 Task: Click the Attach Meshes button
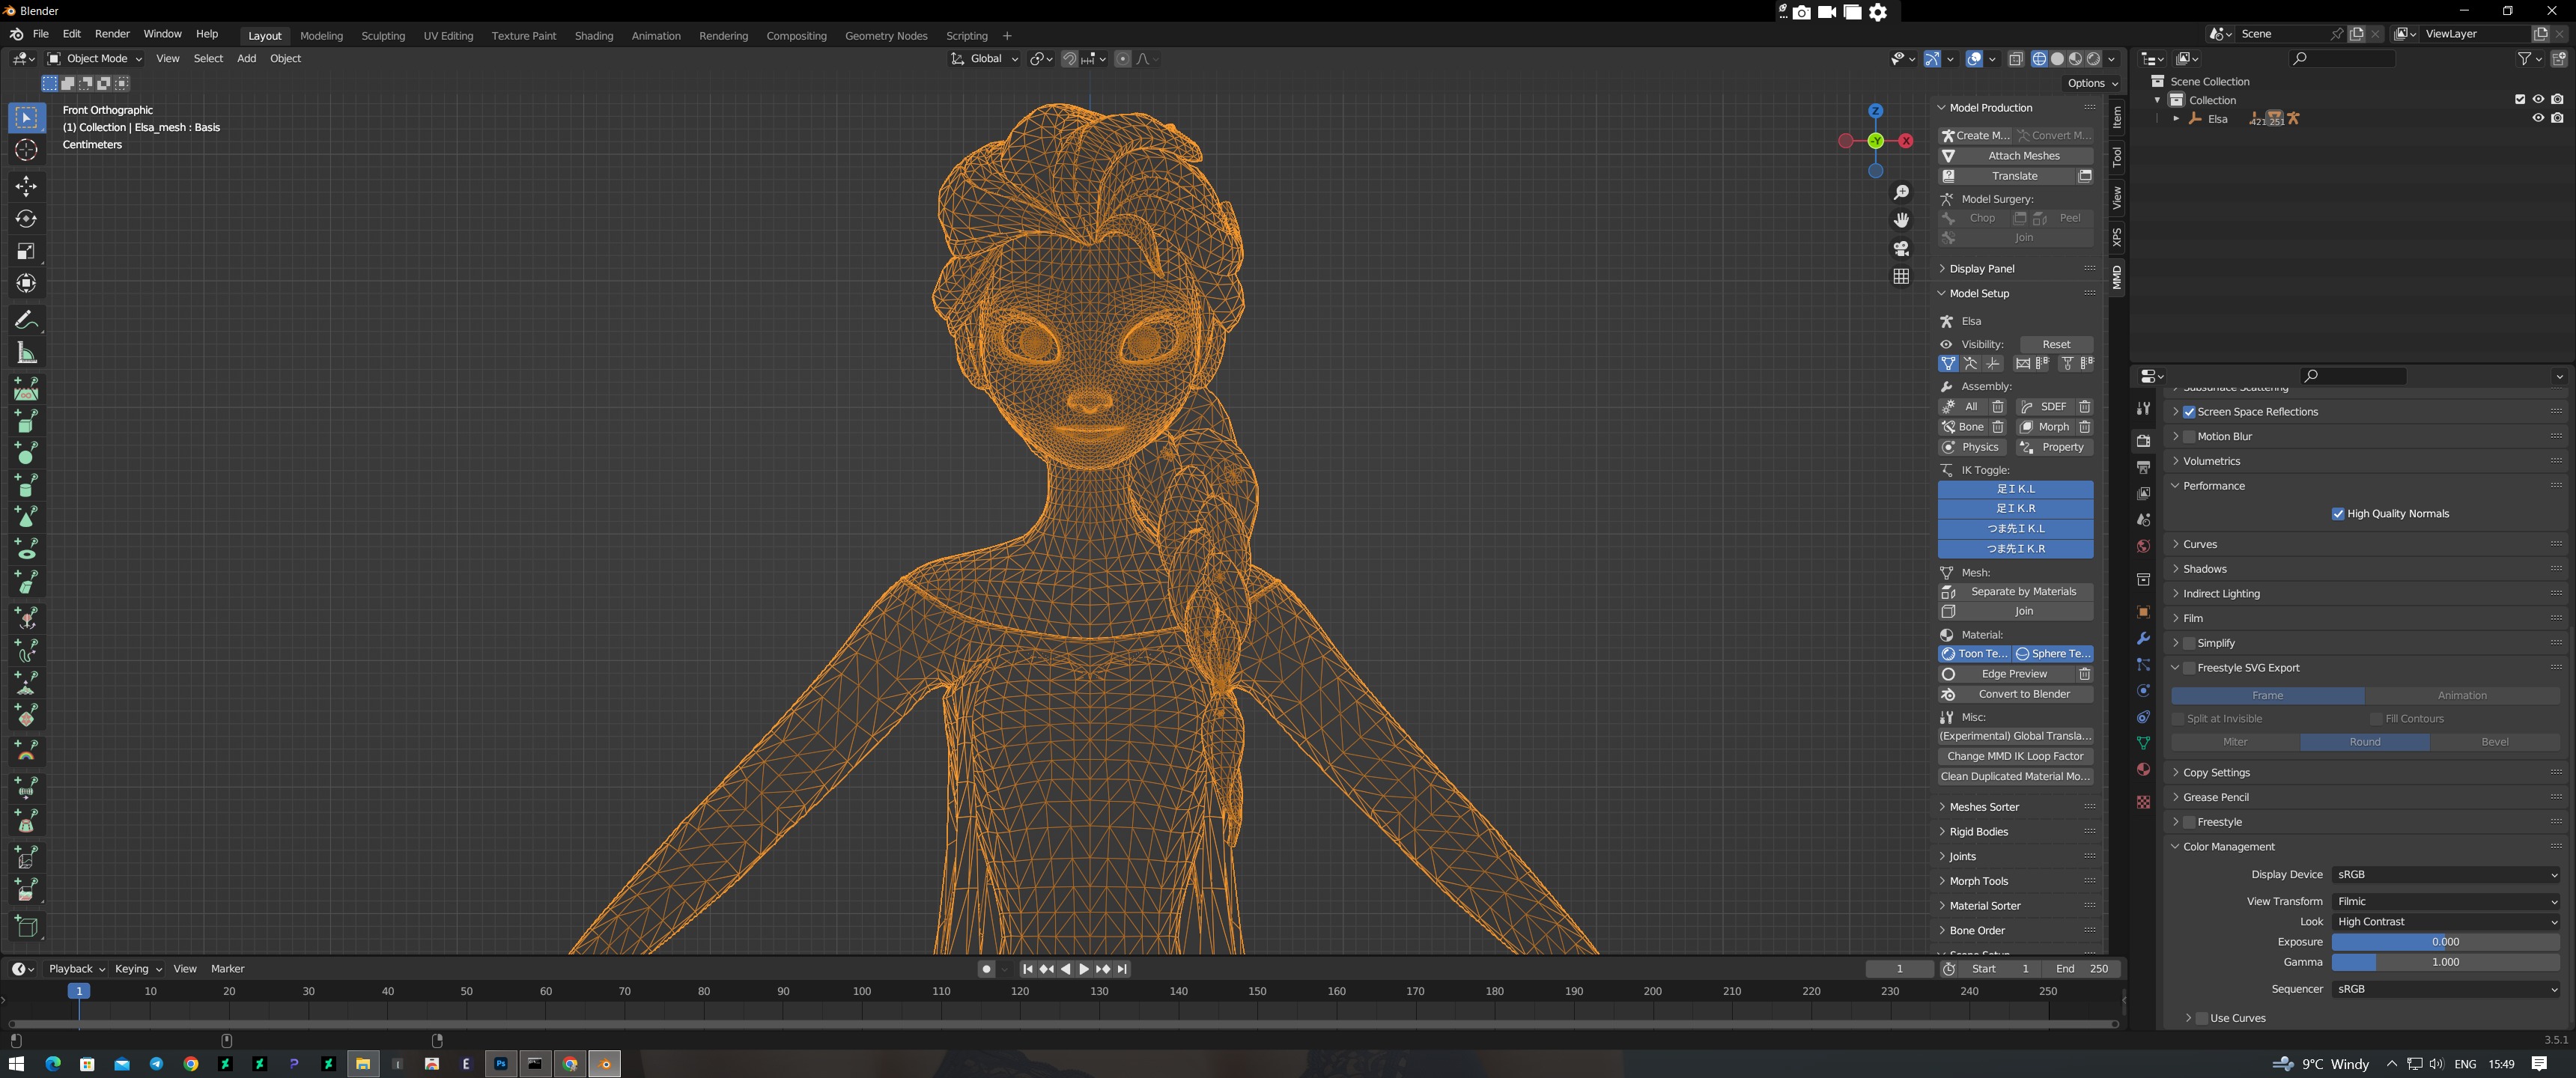[2016, 156]
